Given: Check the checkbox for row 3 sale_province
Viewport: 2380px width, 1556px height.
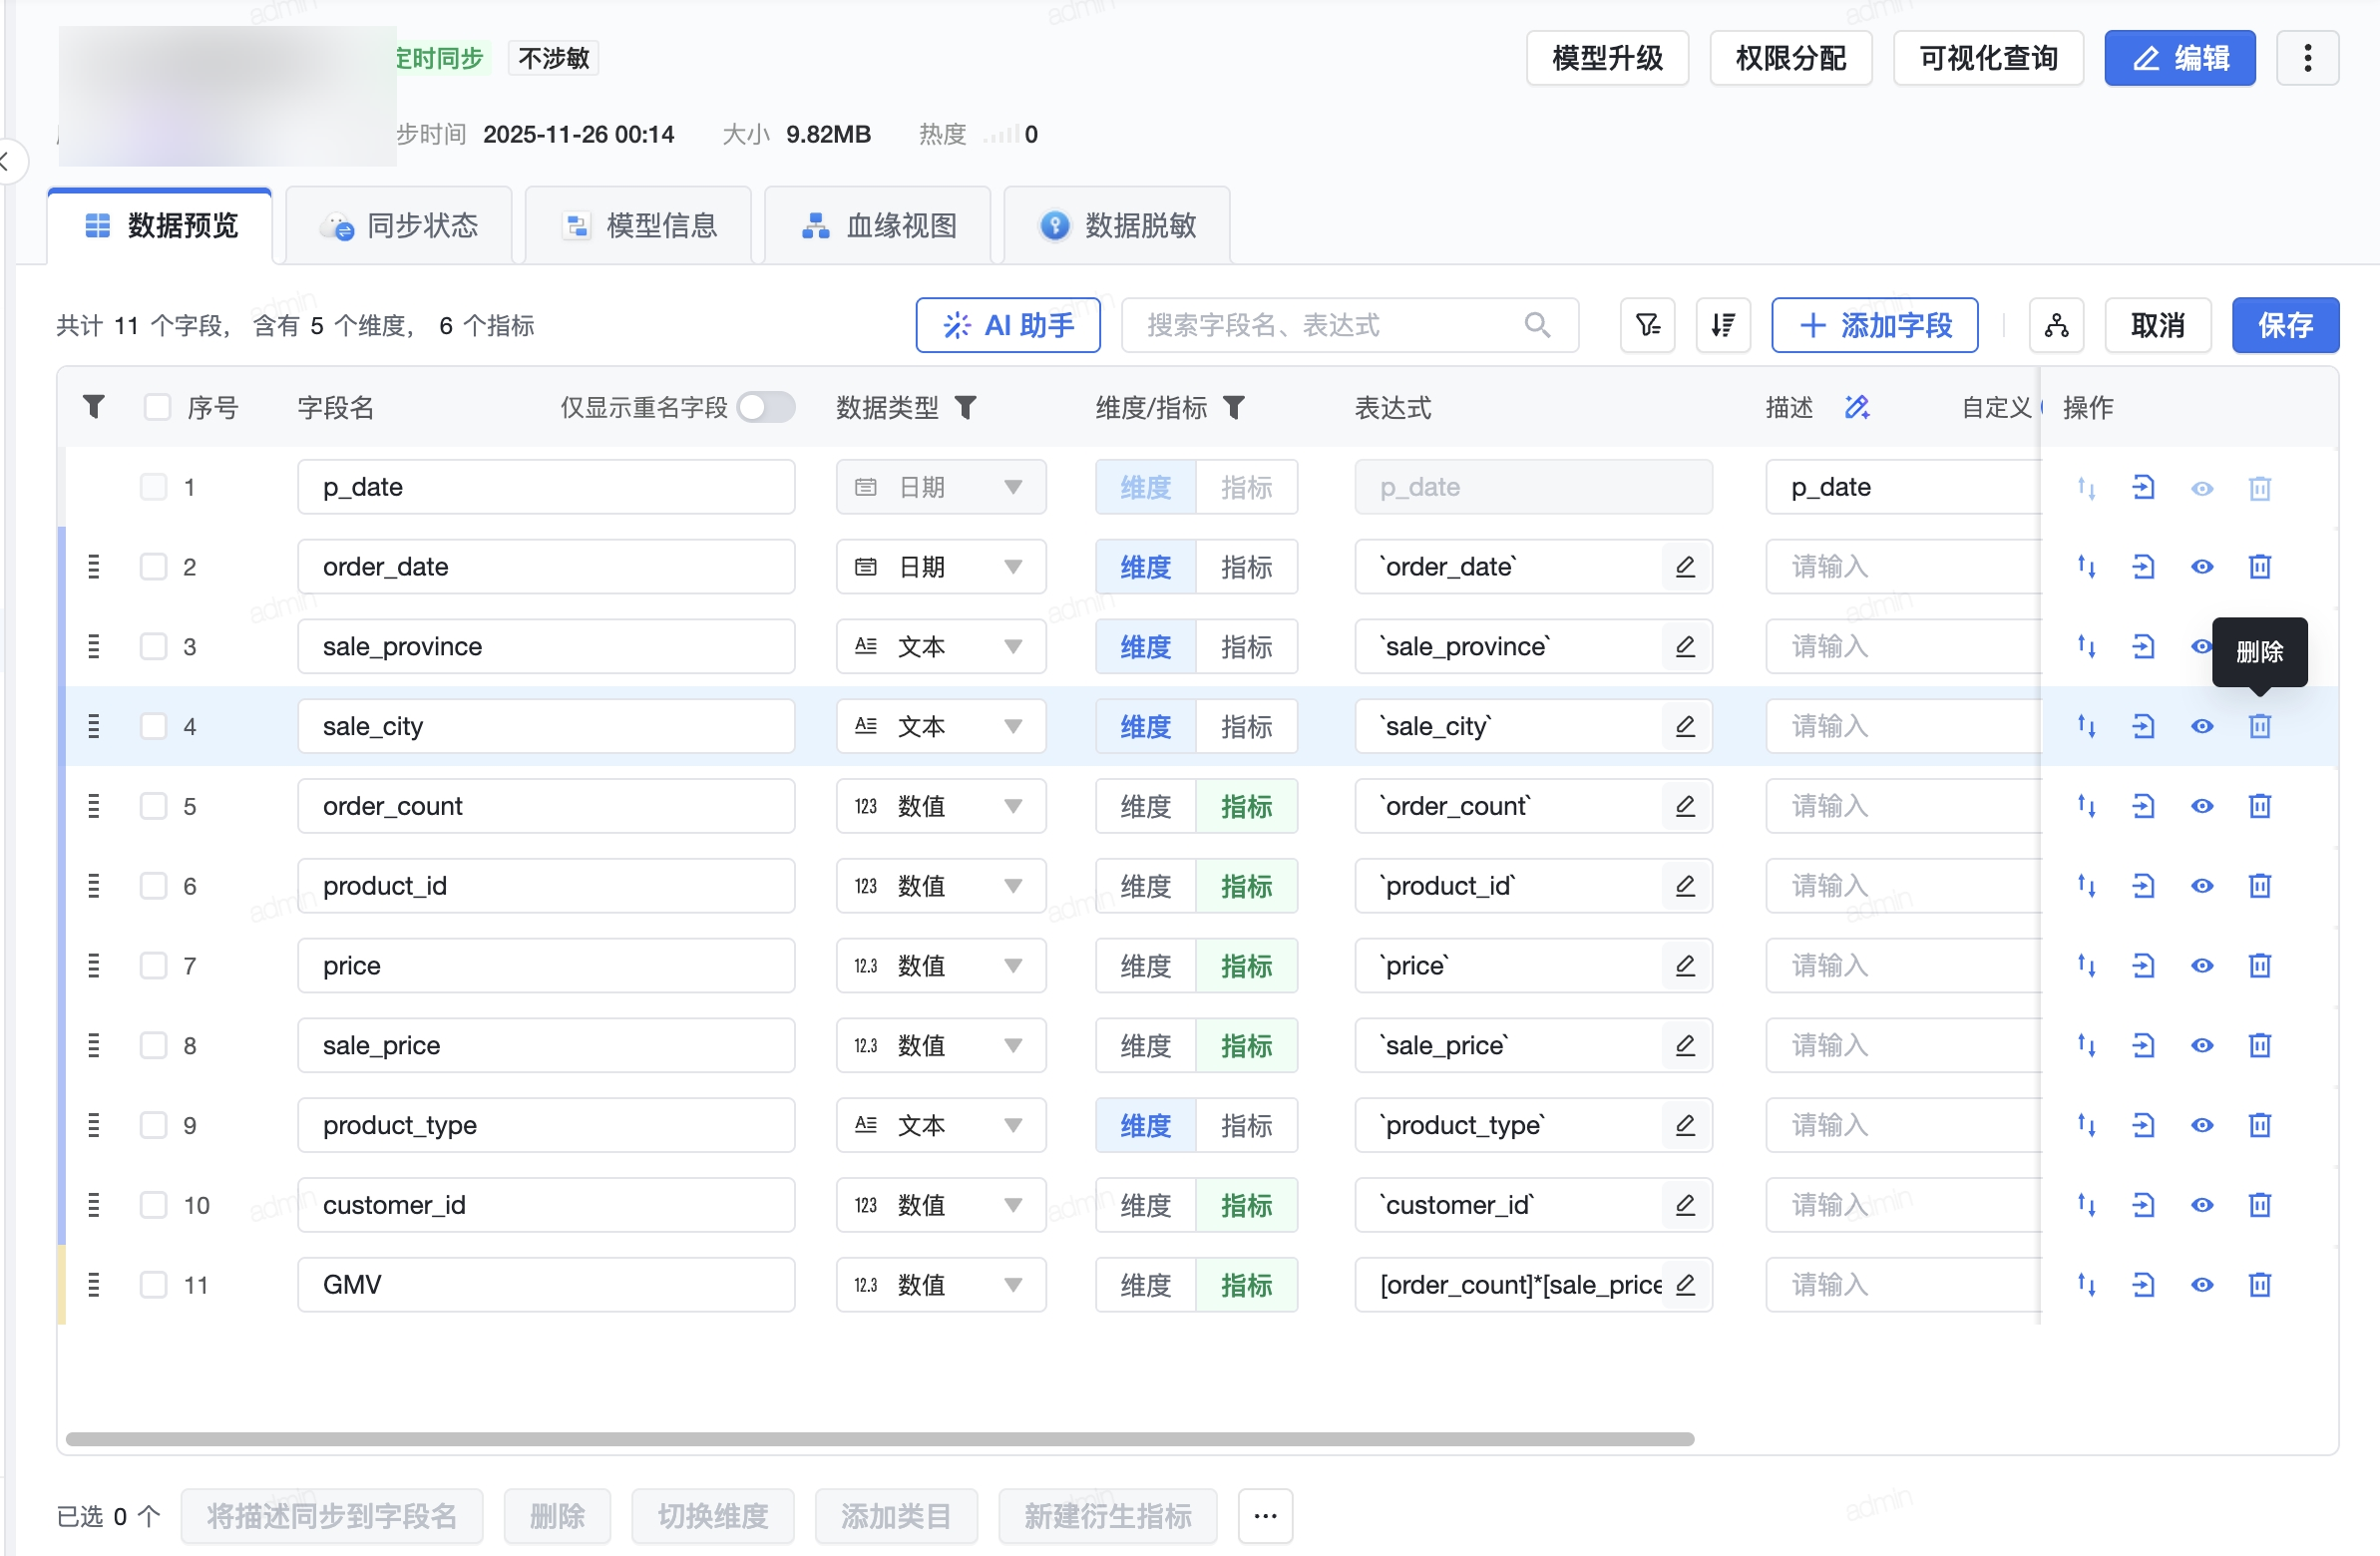Looking at the screenshot, I should 153,646.
